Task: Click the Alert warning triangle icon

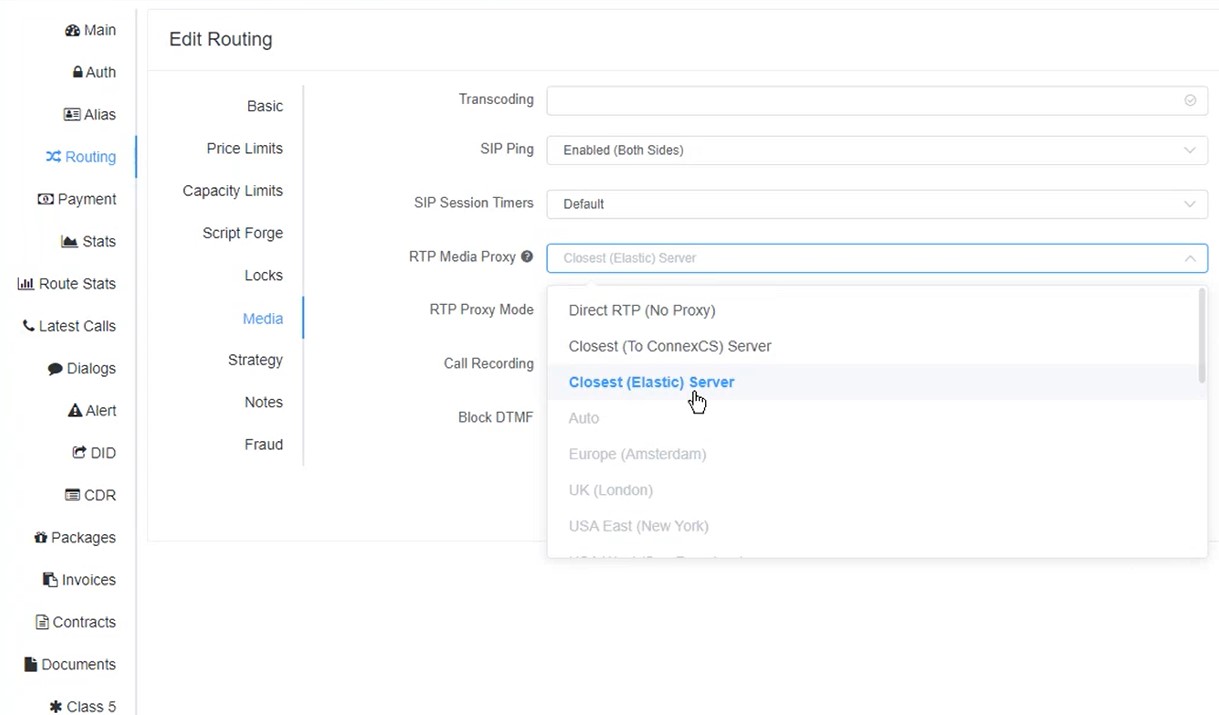Action: pyautogui.click(x=75, y=411)
